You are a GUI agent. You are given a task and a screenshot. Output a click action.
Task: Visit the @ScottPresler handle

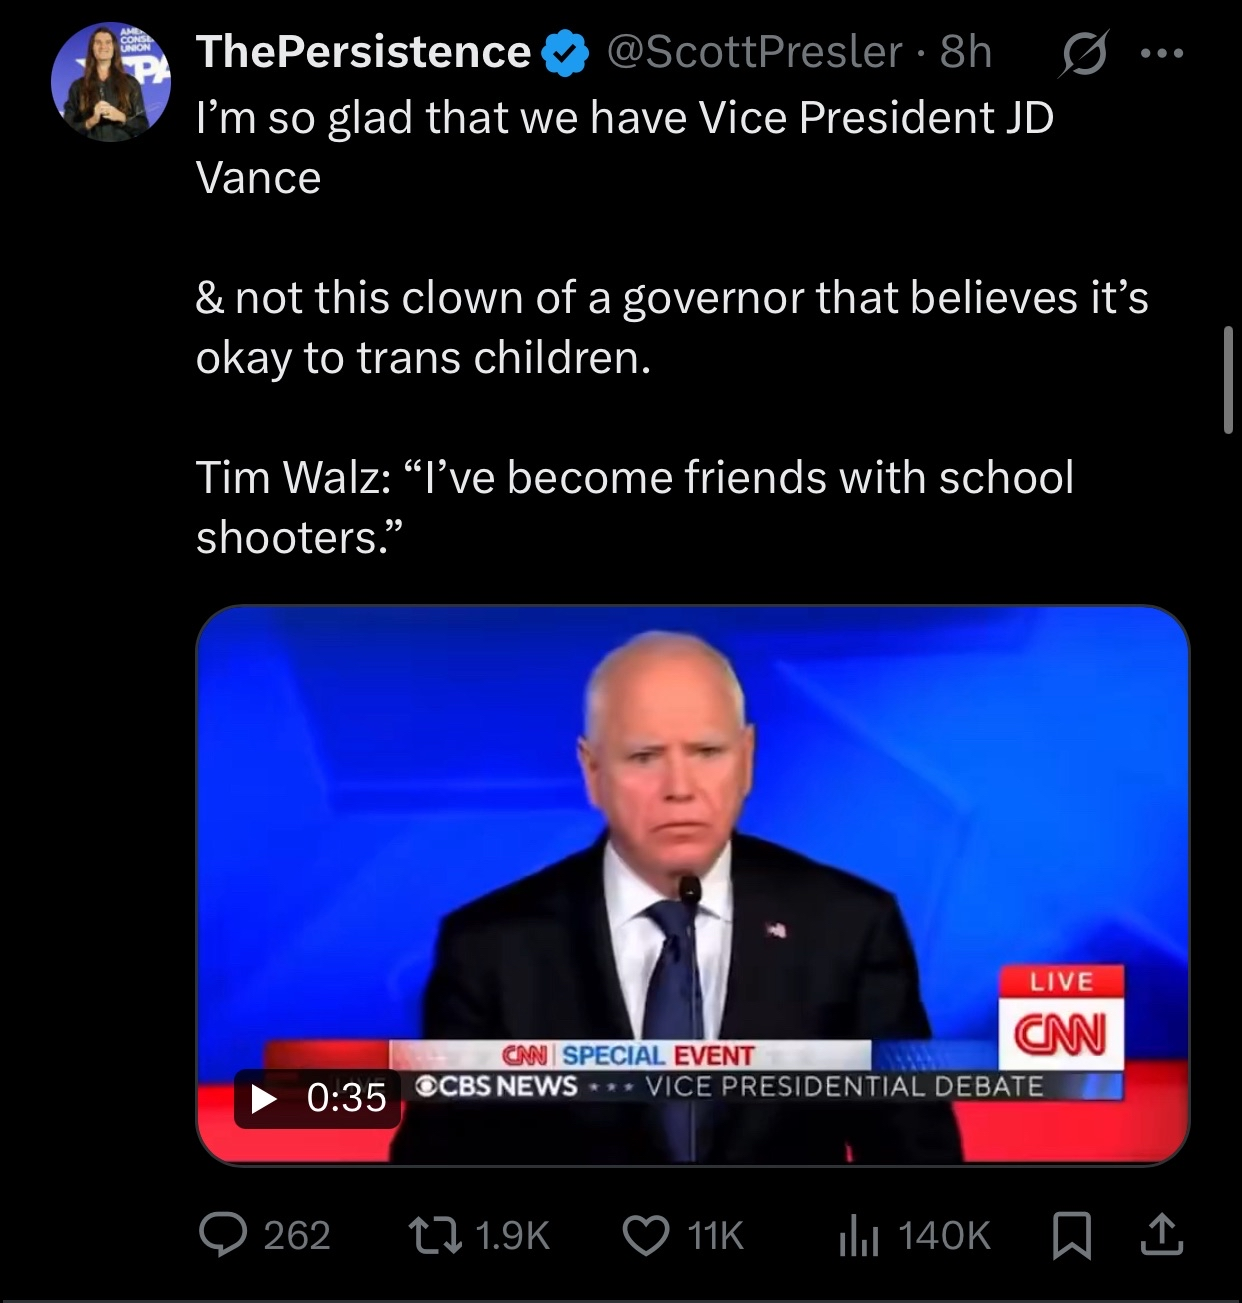click(754, 53)
